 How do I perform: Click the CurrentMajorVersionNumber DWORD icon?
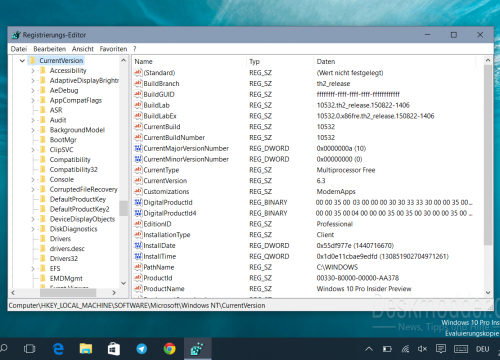click(138, 148)
